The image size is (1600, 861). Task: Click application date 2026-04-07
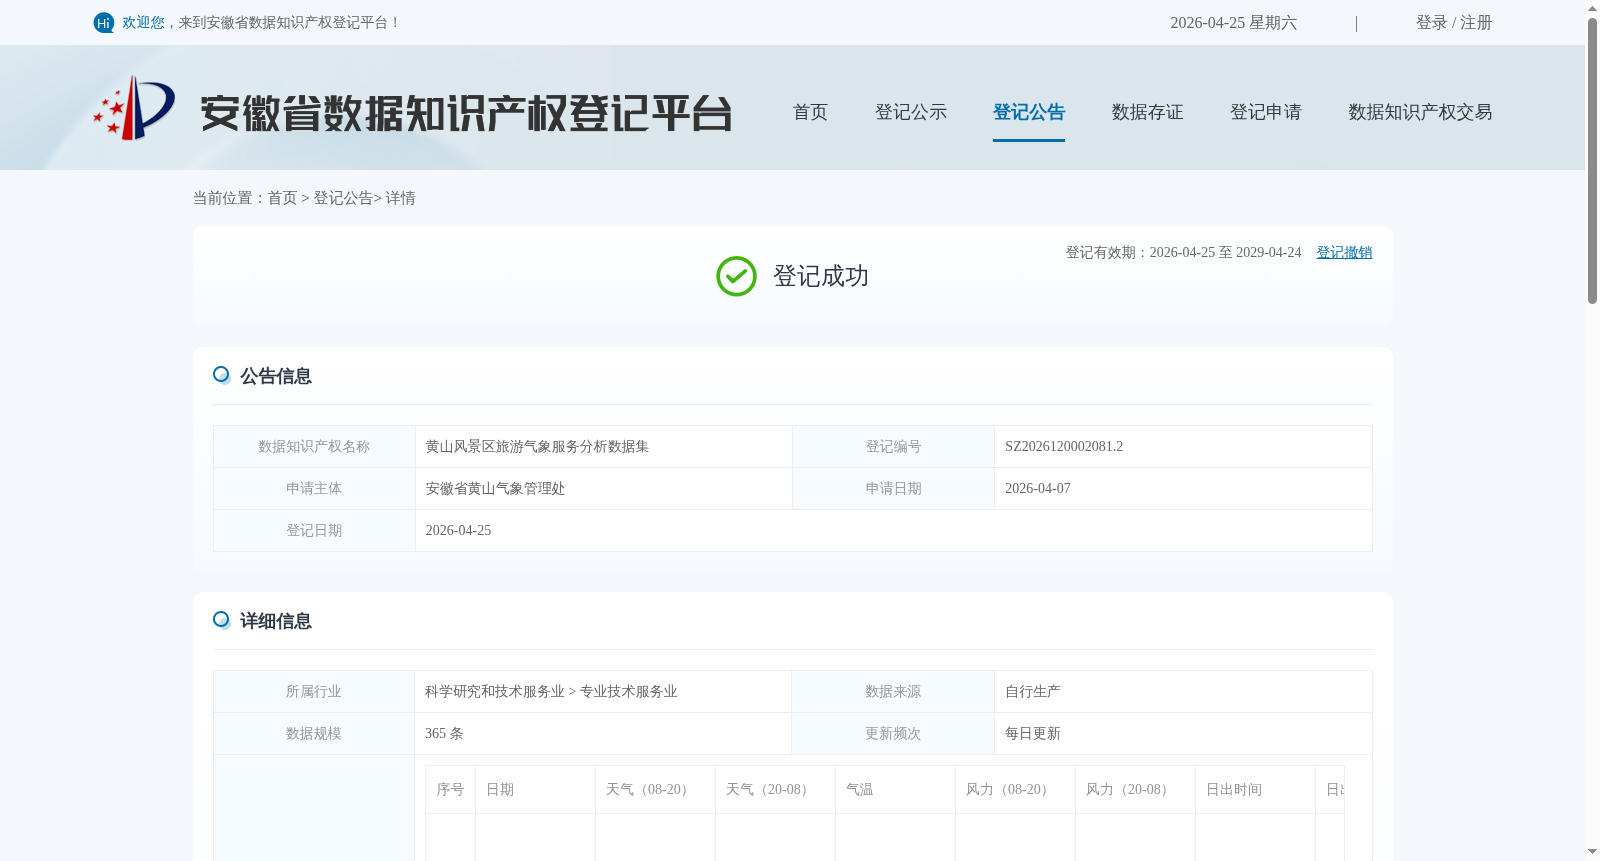coord(1038,489)
